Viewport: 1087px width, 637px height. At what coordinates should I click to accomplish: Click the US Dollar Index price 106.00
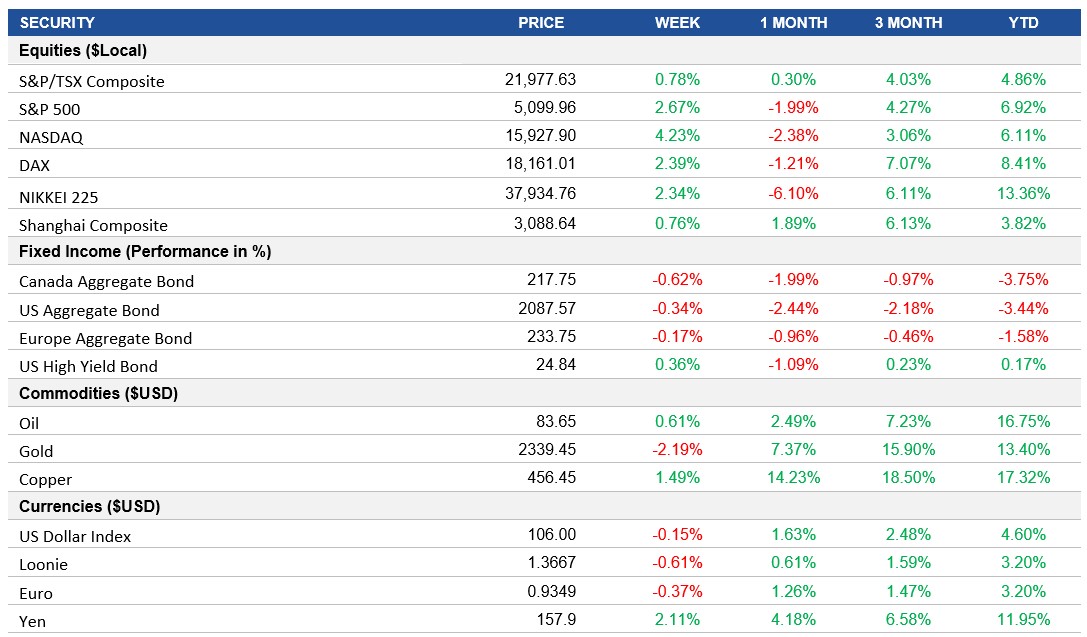(x=552, y=534)
